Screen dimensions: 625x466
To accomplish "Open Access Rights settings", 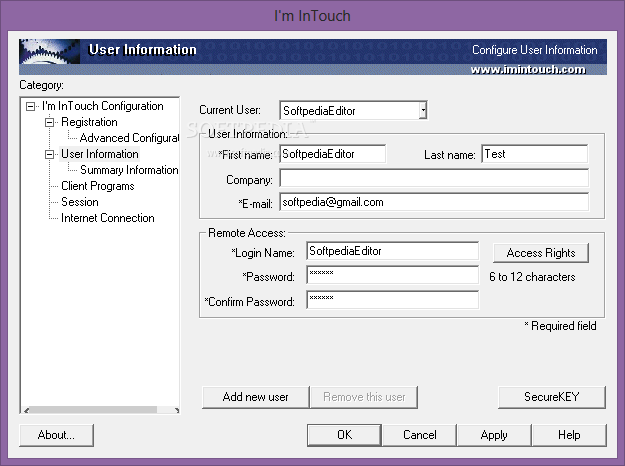I will [541, 253].
